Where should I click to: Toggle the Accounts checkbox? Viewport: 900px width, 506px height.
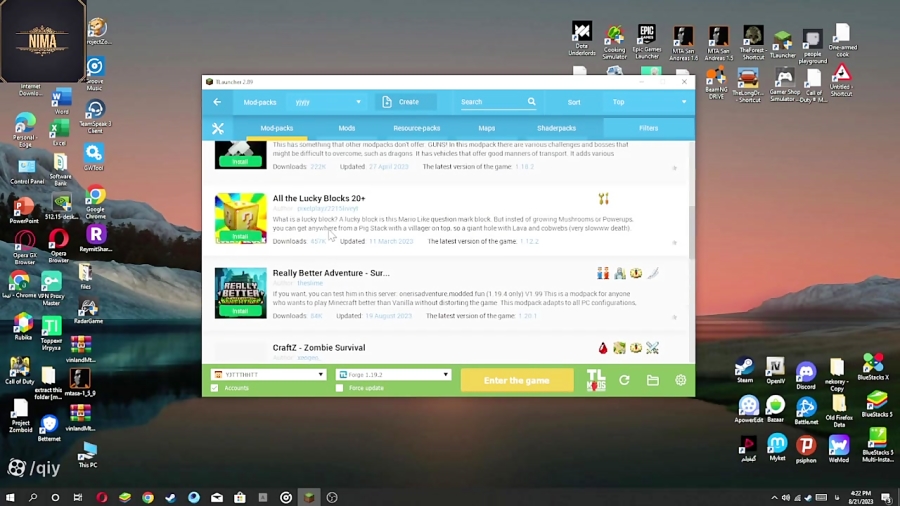click(215, 388)
